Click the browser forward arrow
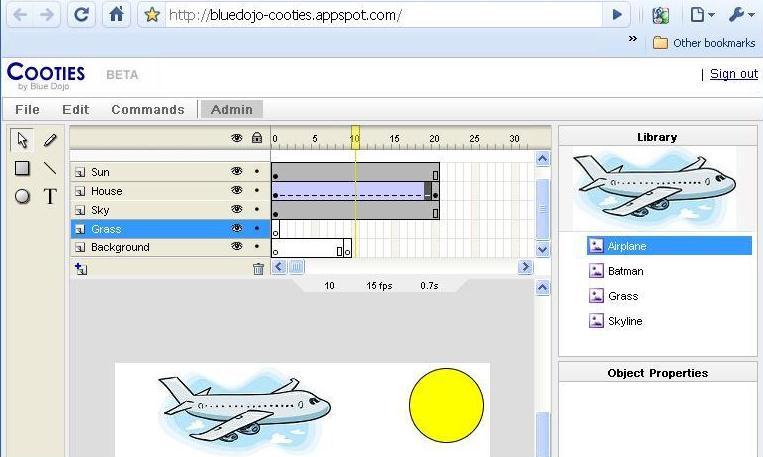Viewport: 763px width, 457px height. pyautogui.click(x=47, y=15)
